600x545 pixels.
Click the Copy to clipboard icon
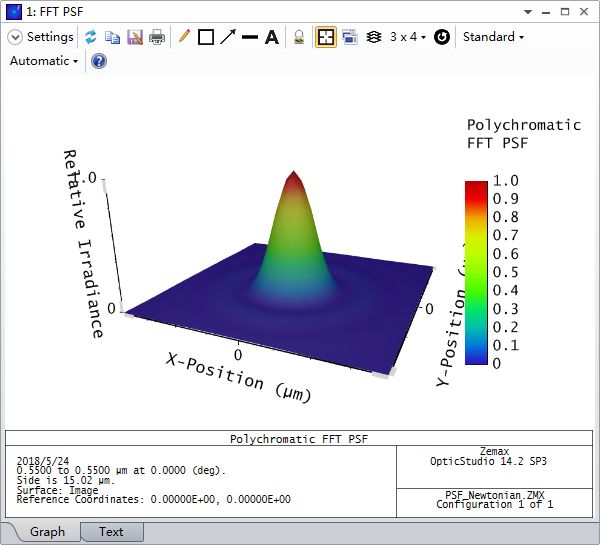pos(112,37)
